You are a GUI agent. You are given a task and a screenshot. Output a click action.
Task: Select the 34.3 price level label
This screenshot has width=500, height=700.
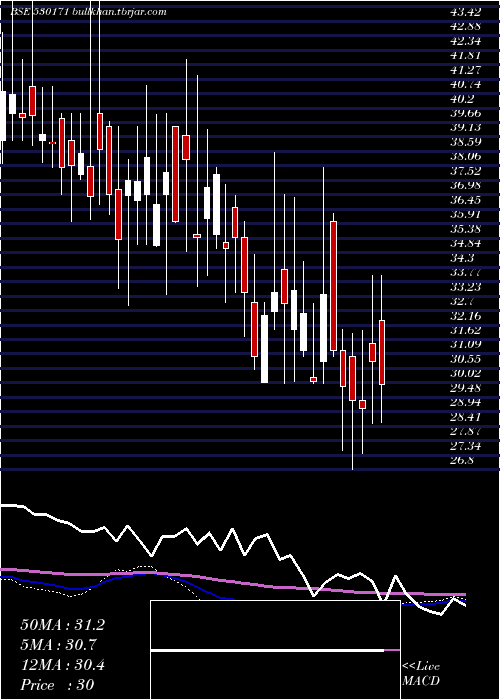[x=462, y=258]
